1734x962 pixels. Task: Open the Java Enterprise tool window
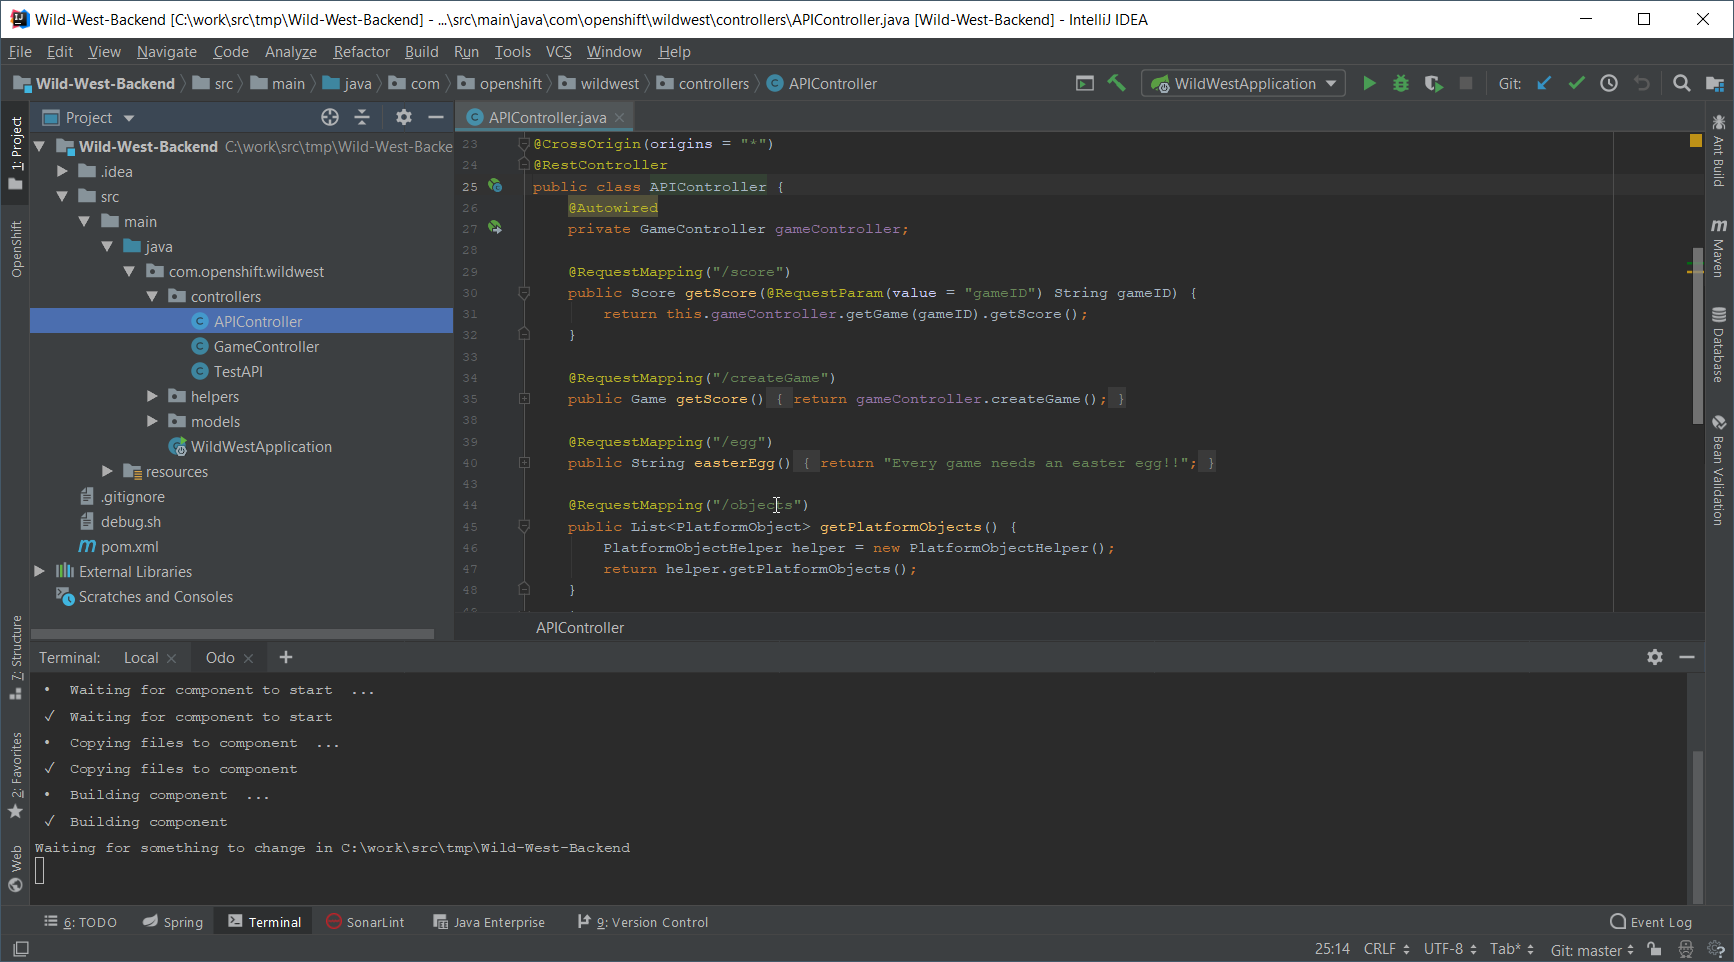point(489,922)
